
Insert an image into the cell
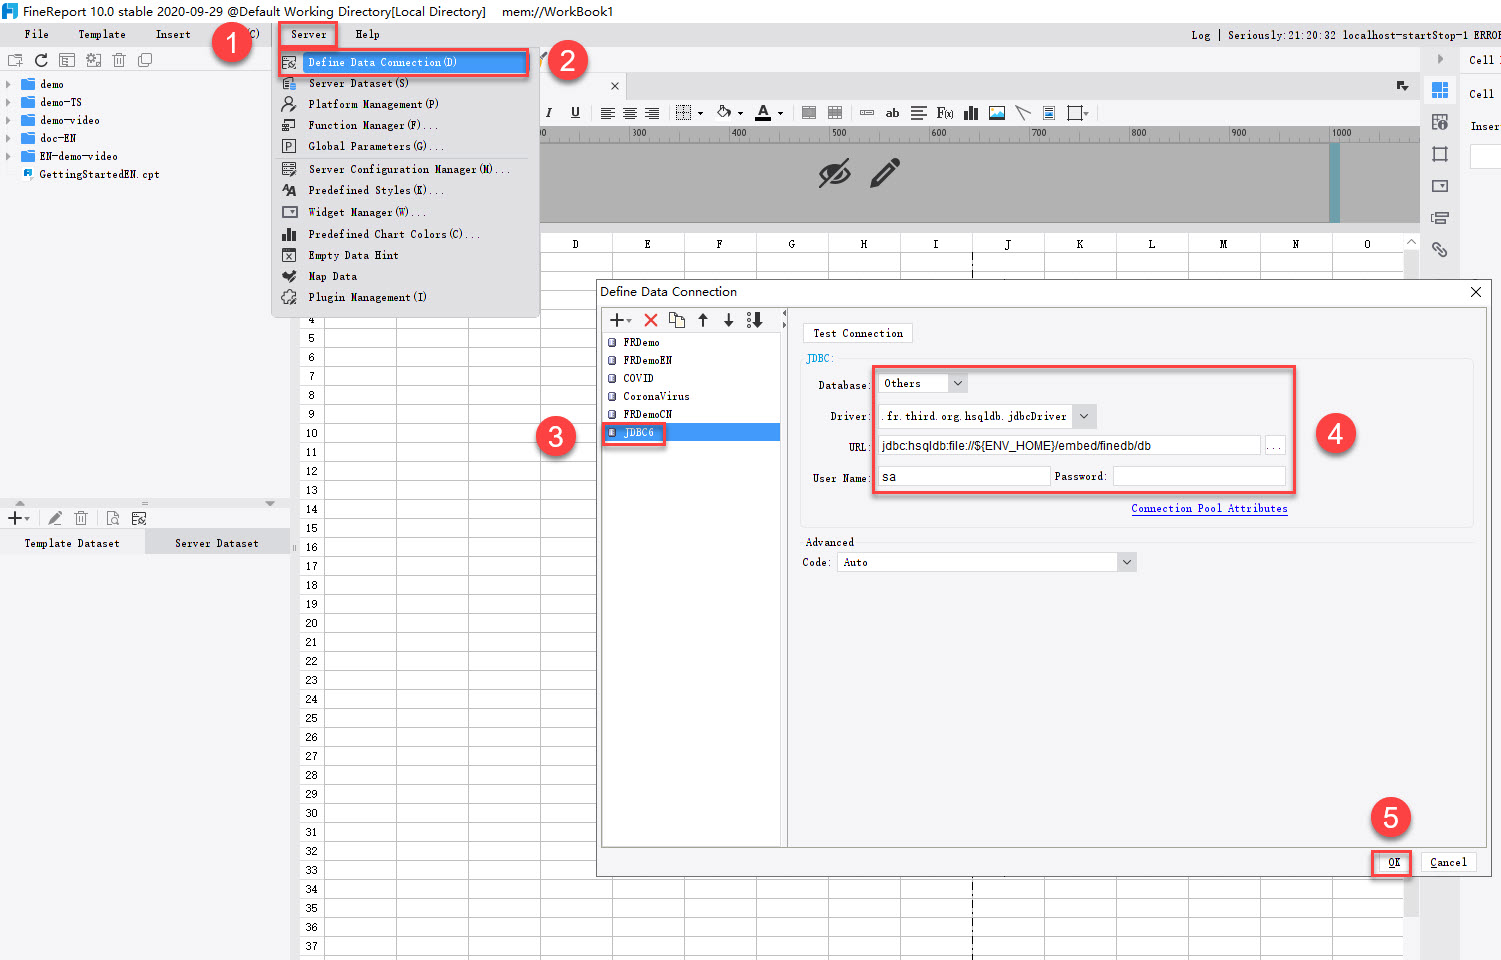(996, 113)
